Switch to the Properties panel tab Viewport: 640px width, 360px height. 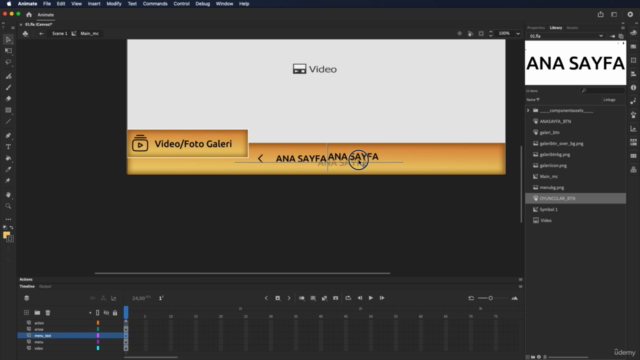tap(536, 28)
